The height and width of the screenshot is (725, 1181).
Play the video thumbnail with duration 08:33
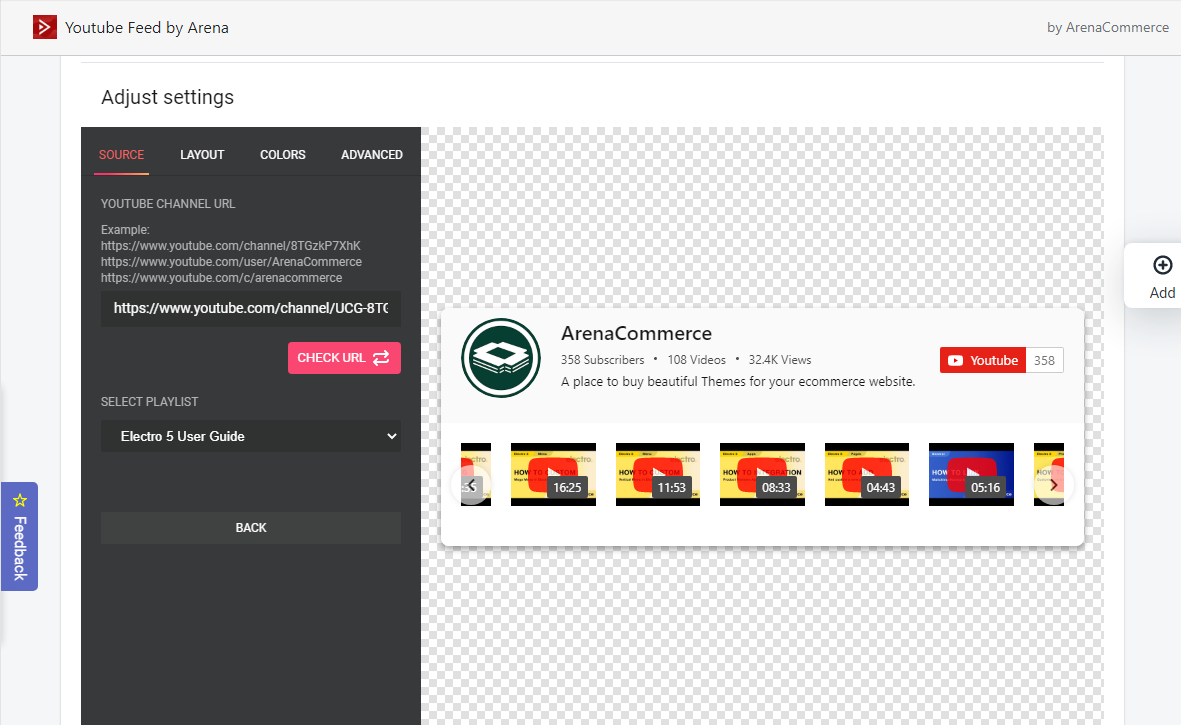click(762, 474)
